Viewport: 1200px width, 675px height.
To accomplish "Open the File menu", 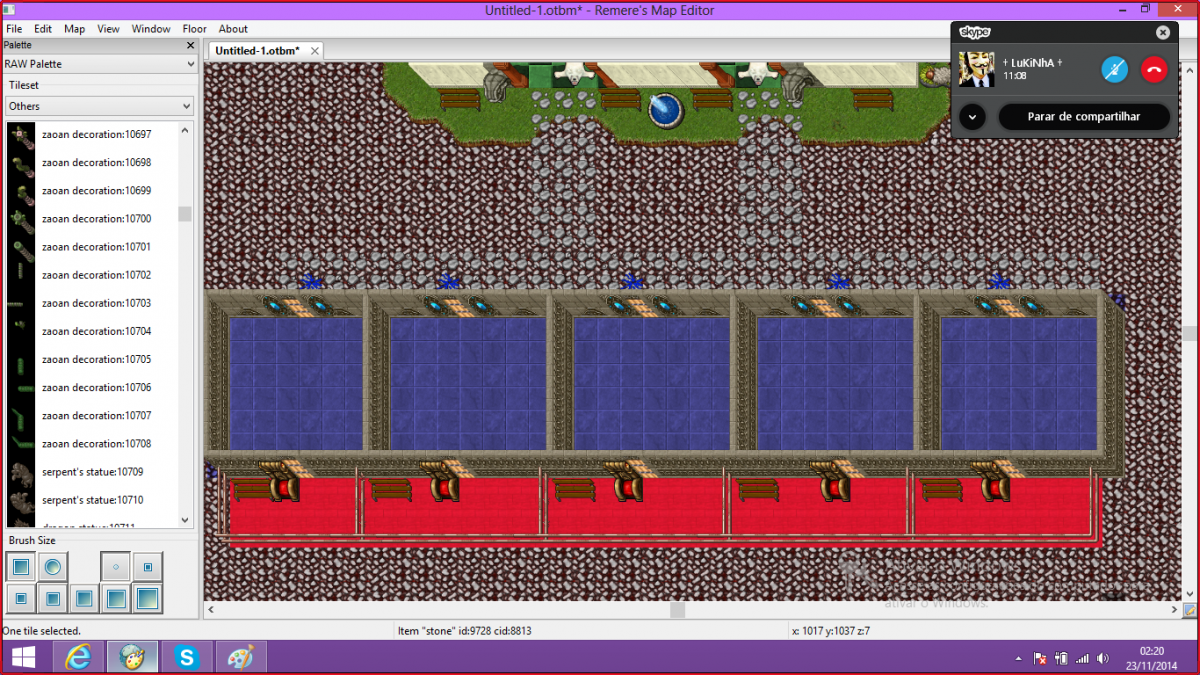I will click(x=14, y=29).
